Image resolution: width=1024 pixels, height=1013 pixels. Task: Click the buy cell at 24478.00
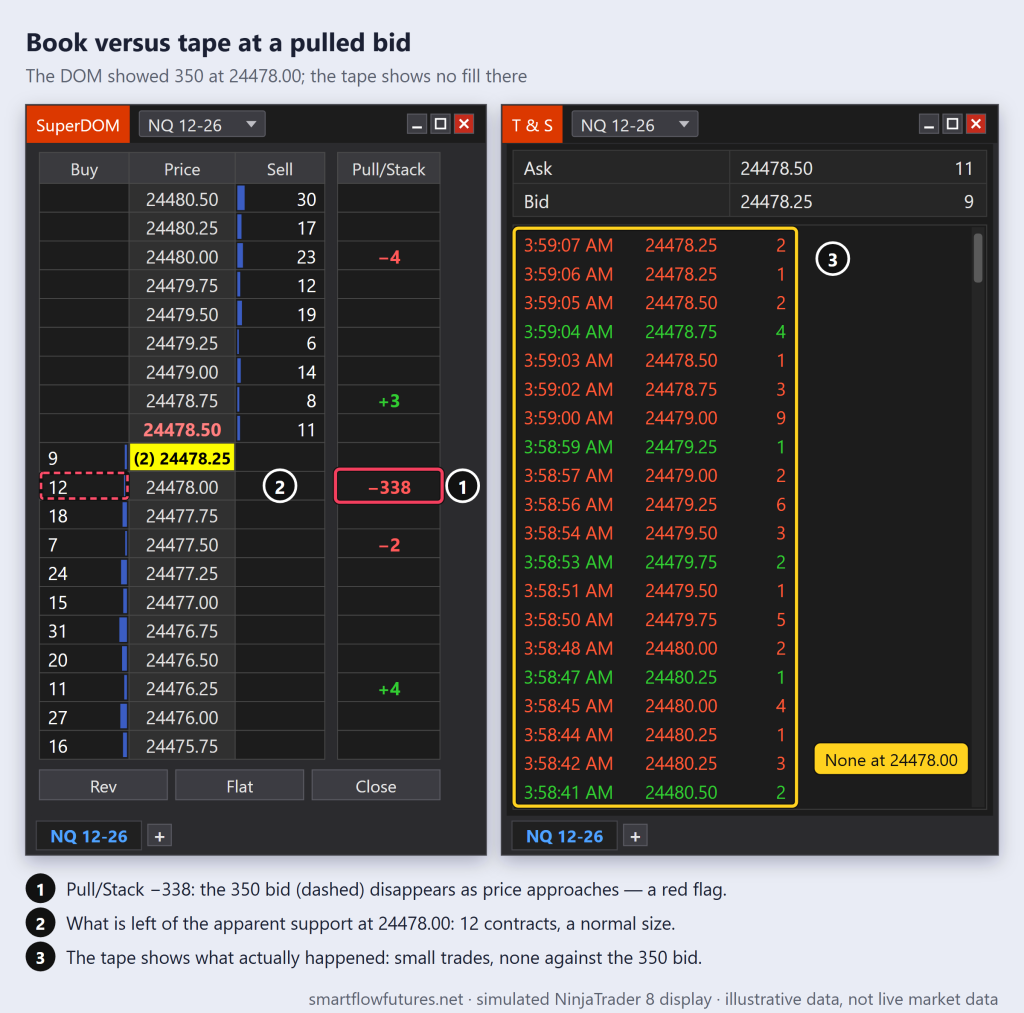tap(84, 487)
